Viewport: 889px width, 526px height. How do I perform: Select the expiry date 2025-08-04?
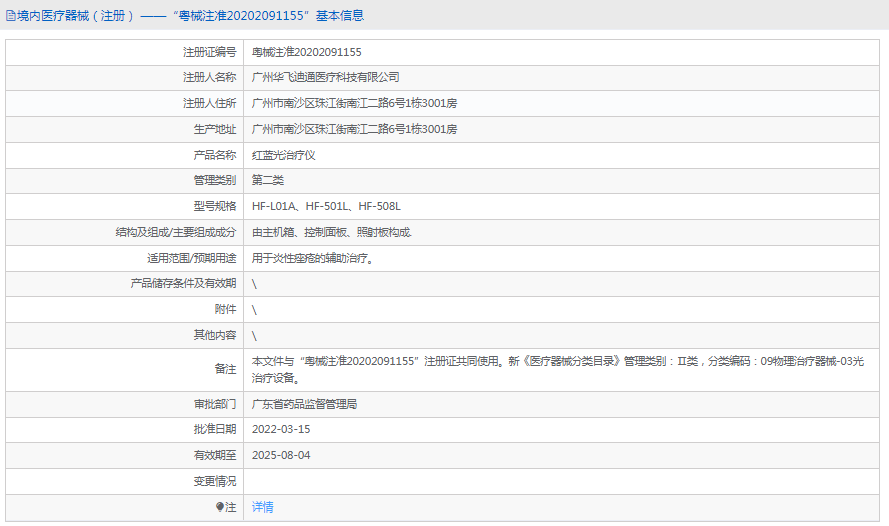coord(281,455)
